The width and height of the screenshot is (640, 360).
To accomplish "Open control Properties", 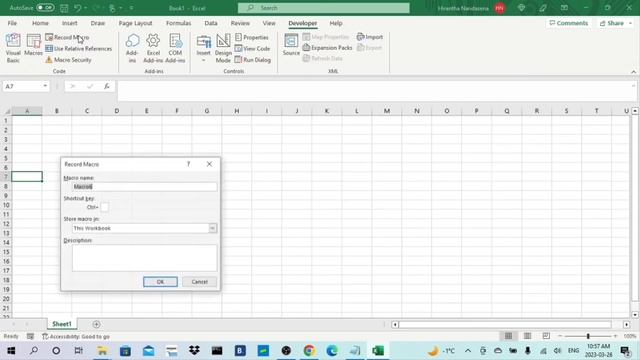I will pyautogui.click(x=252, y=37).
